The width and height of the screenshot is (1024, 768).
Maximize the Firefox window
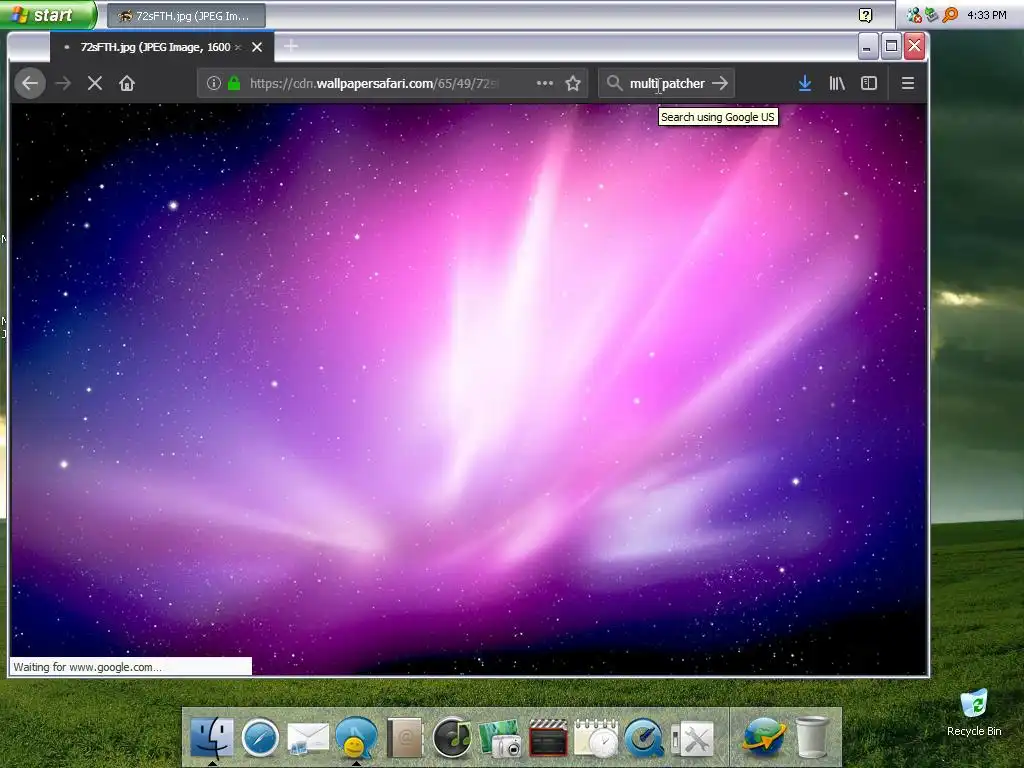[x=891, y=46]
